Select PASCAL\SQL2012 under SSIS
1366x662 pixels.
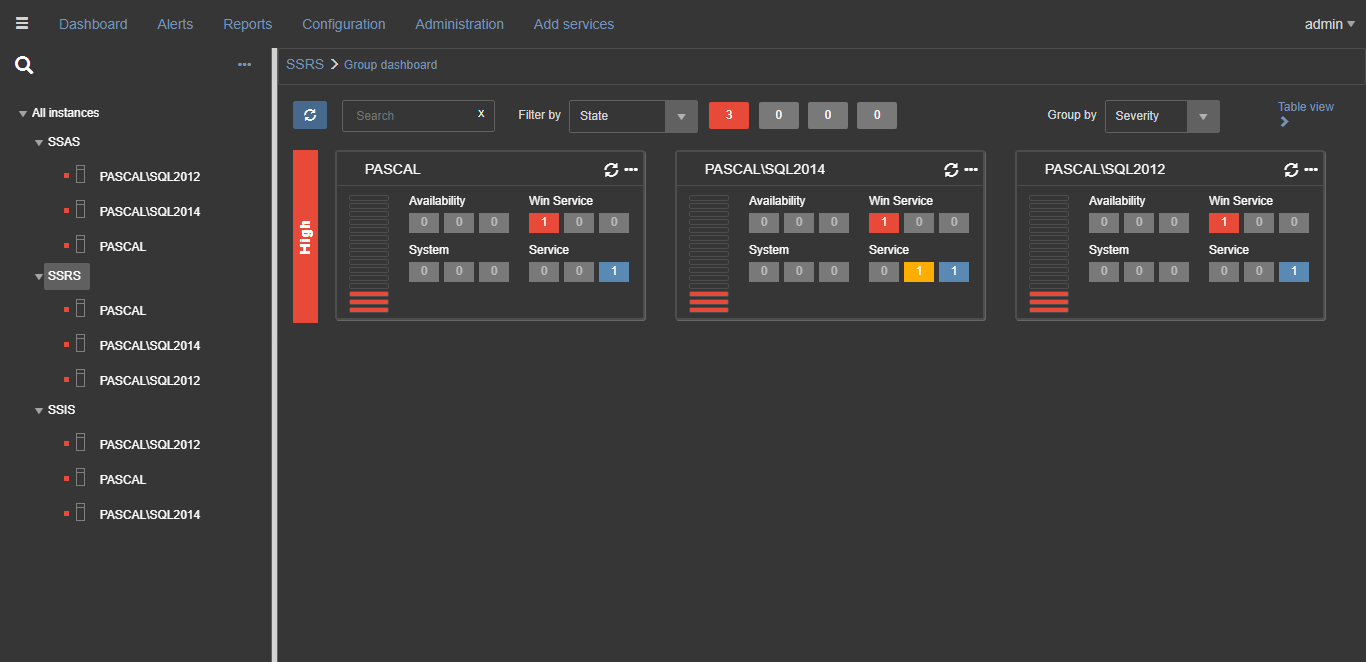(x=150, y=445)
